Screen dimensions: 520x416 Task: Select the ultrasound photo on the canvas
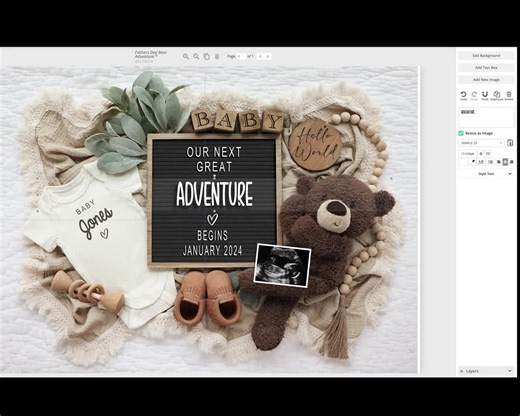[x=282, y=265]
